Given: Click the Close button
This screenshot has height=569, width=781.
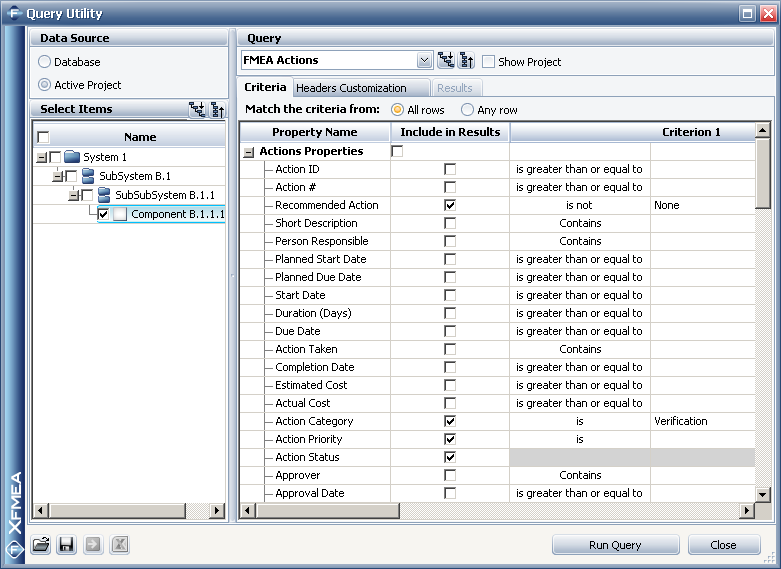Looking at the screenshot, I should pyautogui.click(x=723, y=545).
